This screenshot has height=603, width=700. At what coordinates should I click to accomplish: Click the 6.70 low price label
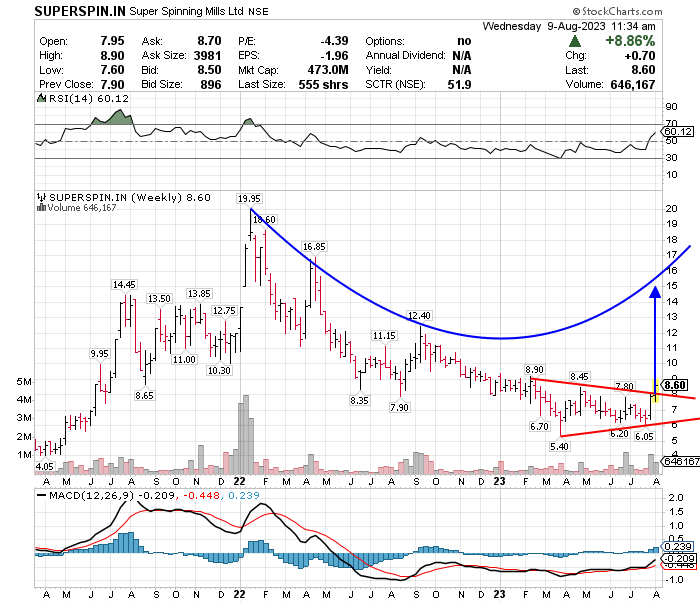click(x=539, y=427)
